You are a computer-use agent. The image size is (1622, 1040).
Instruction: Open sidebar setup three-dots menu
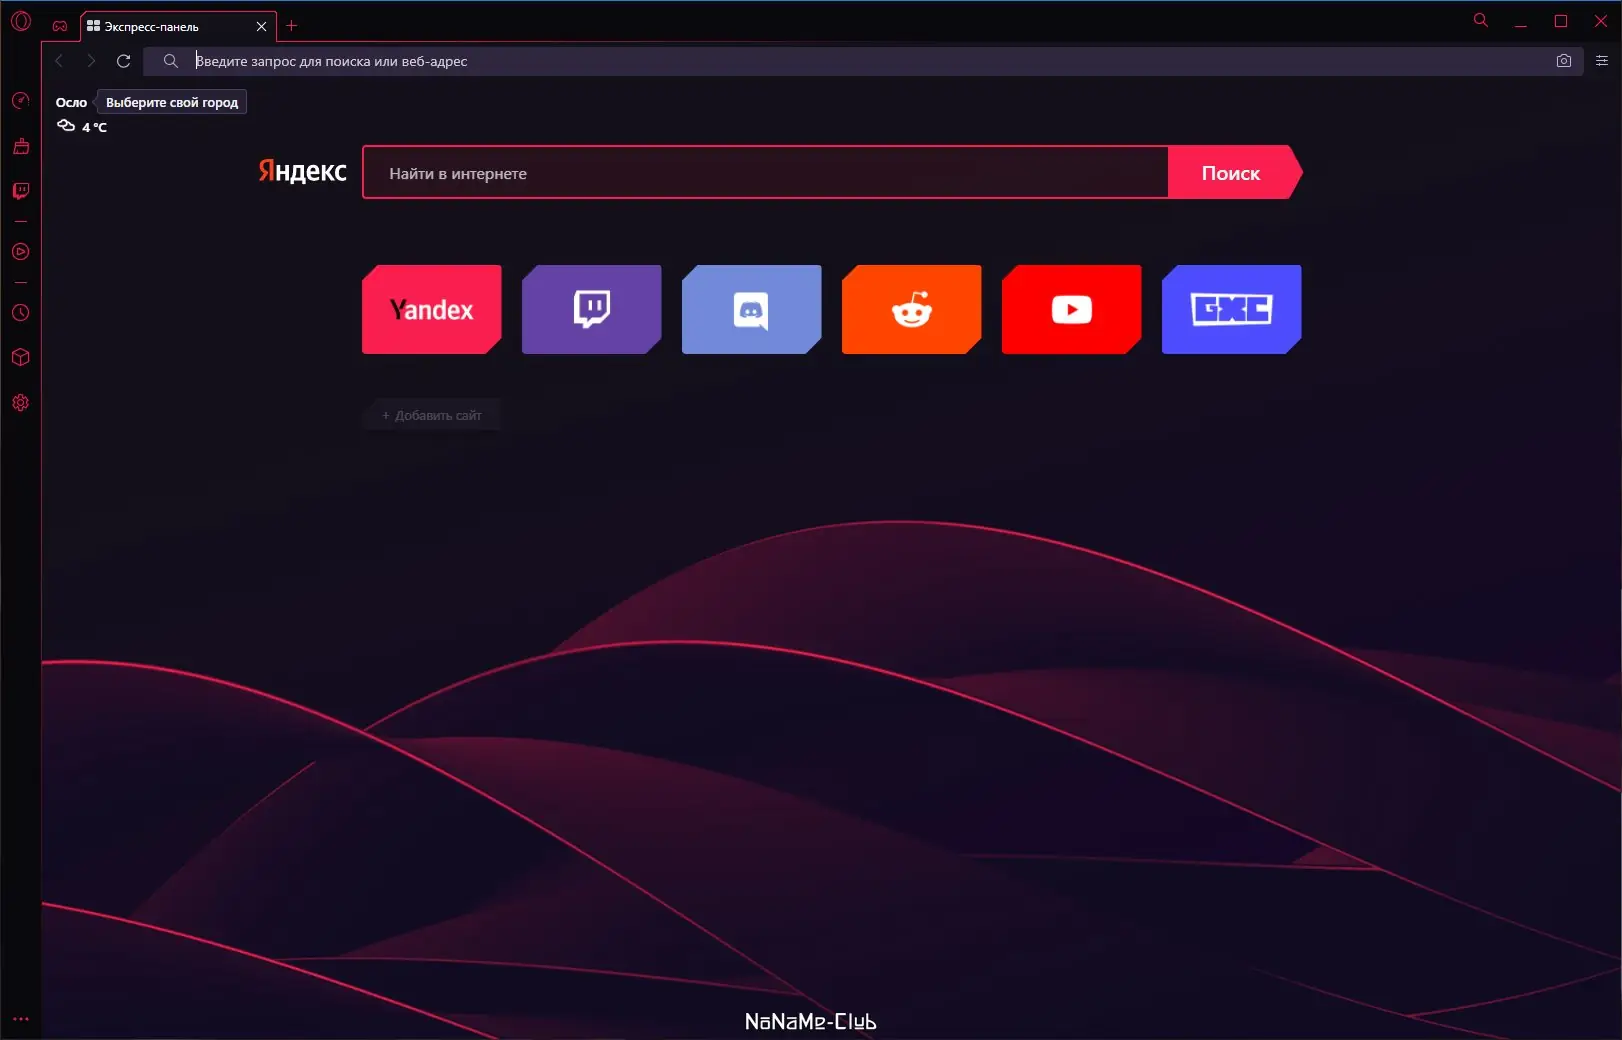tap(21, 1019)
